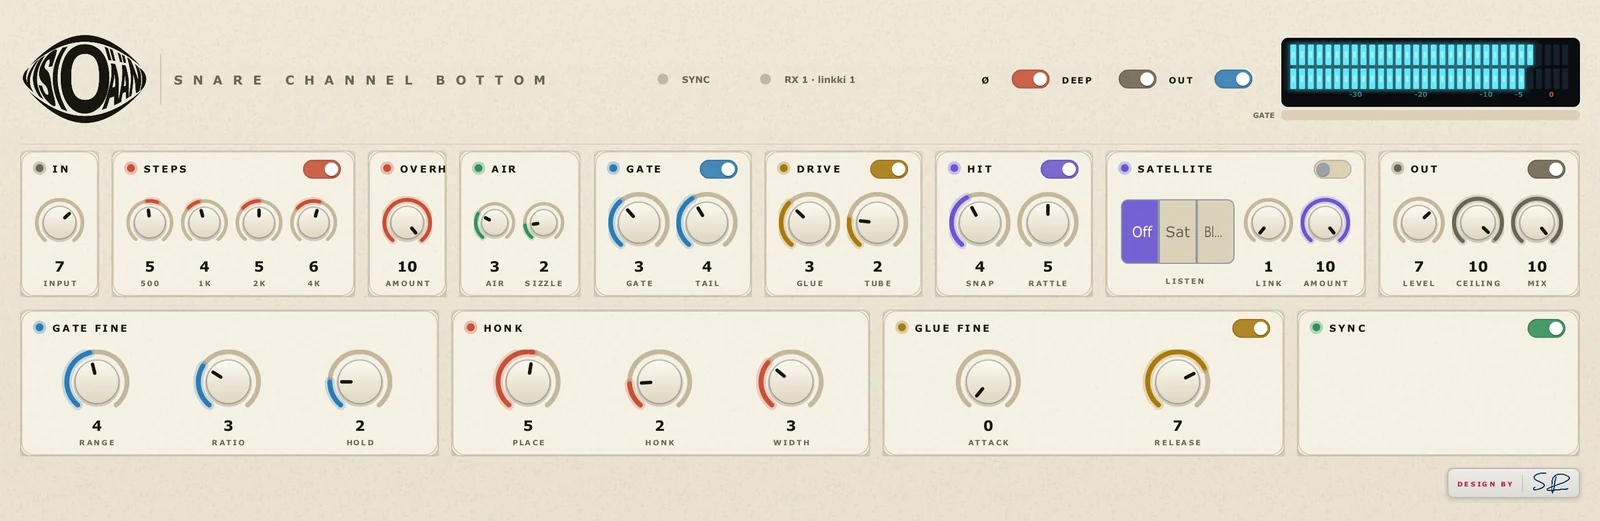Click the IN module LED dot
This screenshot has width=1600, height=521.
[40, 168]
